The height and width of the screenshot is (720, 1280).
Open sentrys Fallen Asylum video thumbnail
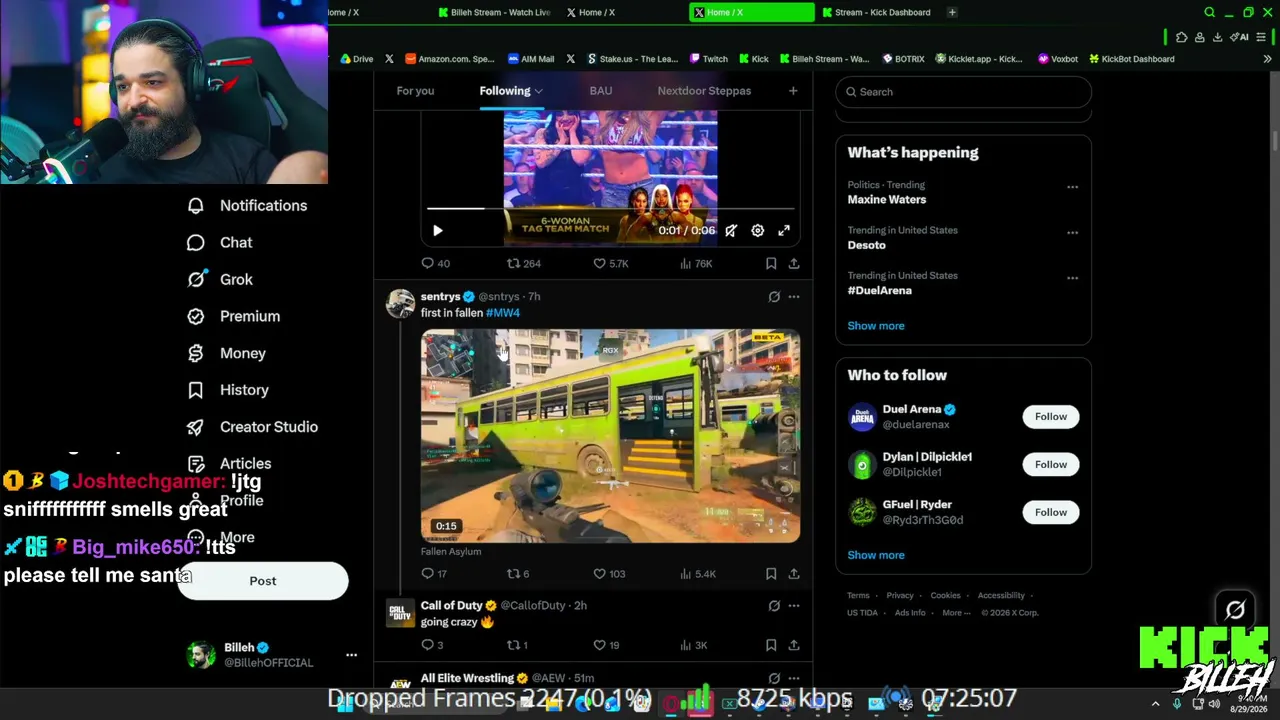[610, 436]
